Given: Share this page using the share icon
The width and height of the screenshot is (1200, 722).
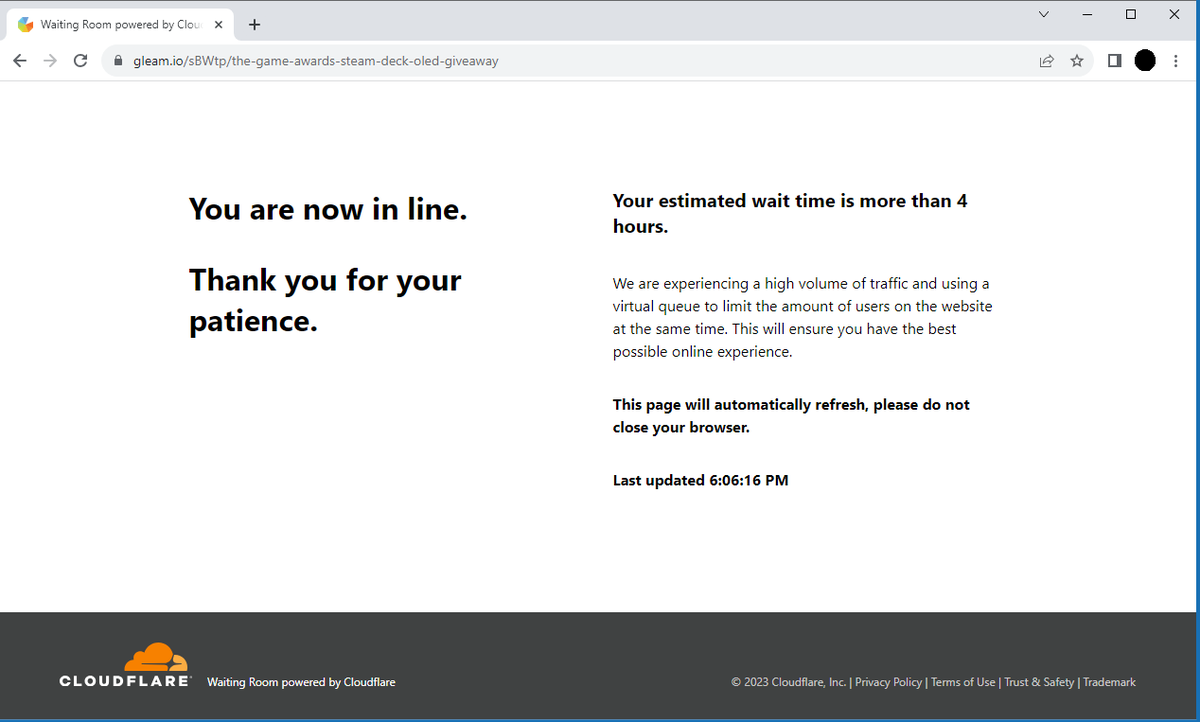Looking at the screenshot, I should tap(1046, 61).
